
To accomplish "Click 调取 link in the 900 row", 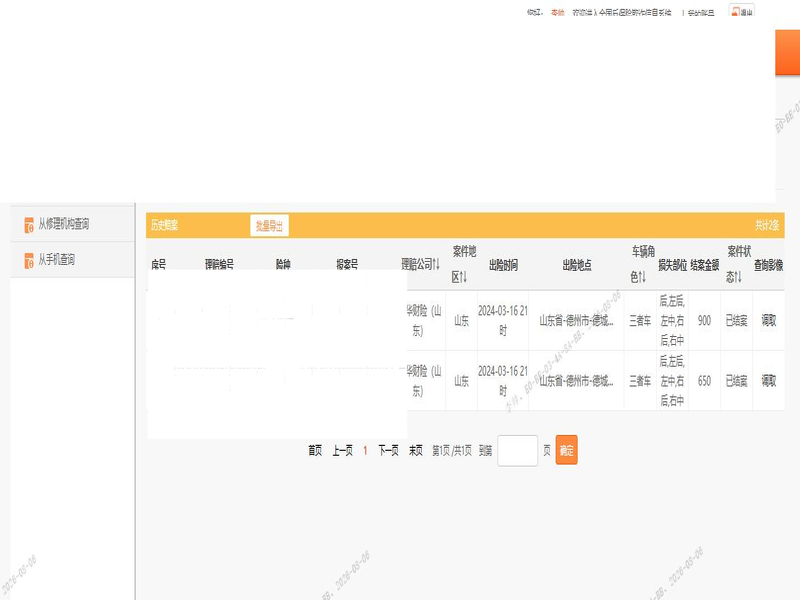I will (768, 320).
